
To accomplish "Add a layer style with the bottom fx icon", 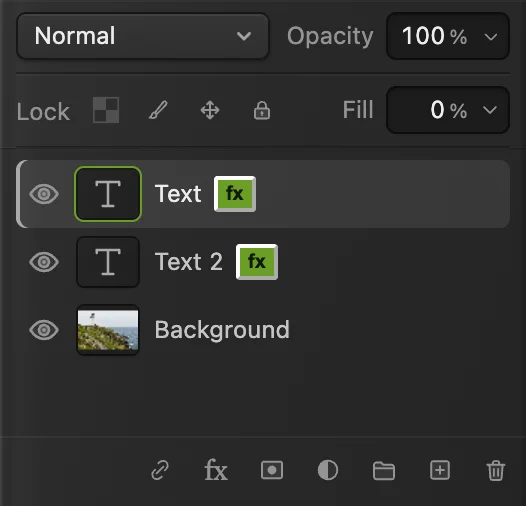I will (216, 470).
